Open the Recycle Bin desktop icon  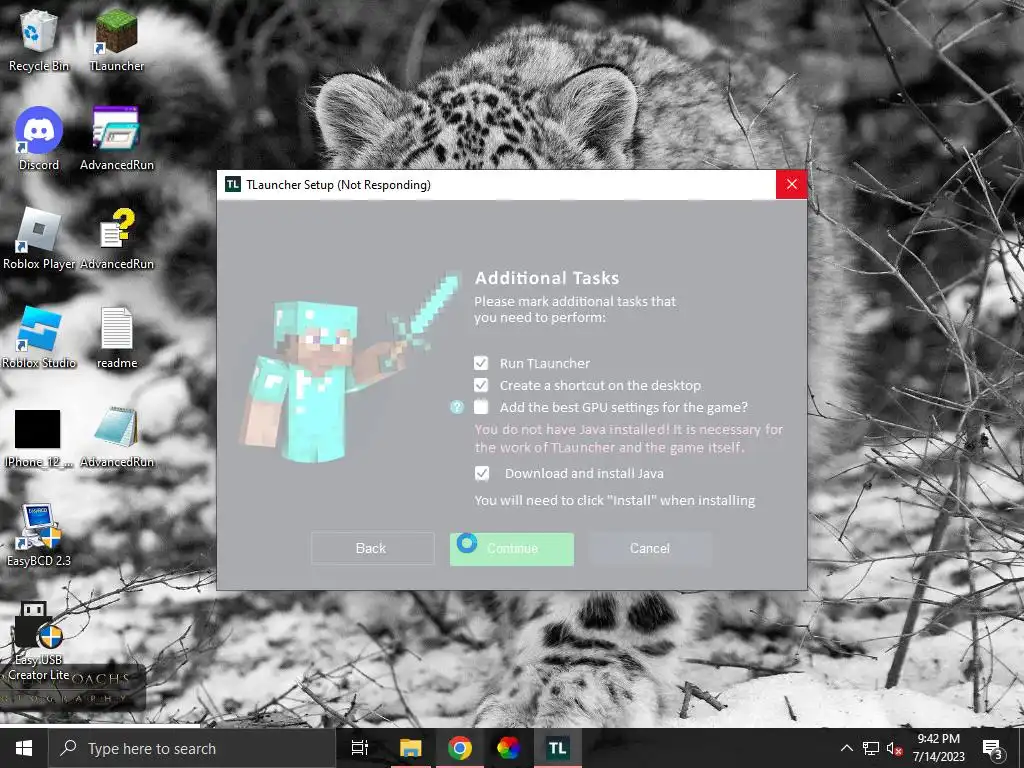[x=39, y=39]
